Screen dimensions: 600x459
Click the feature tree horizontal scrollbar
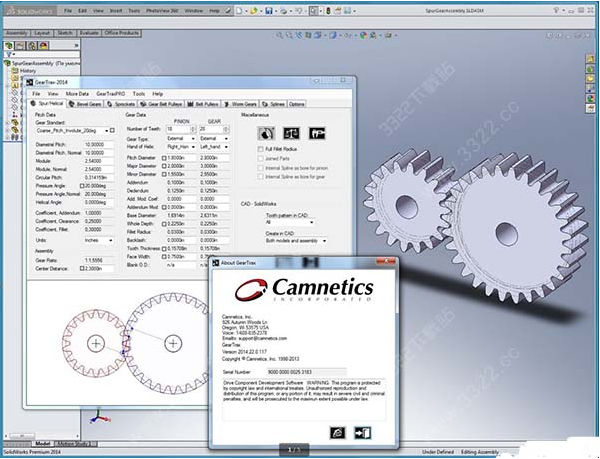41,436
